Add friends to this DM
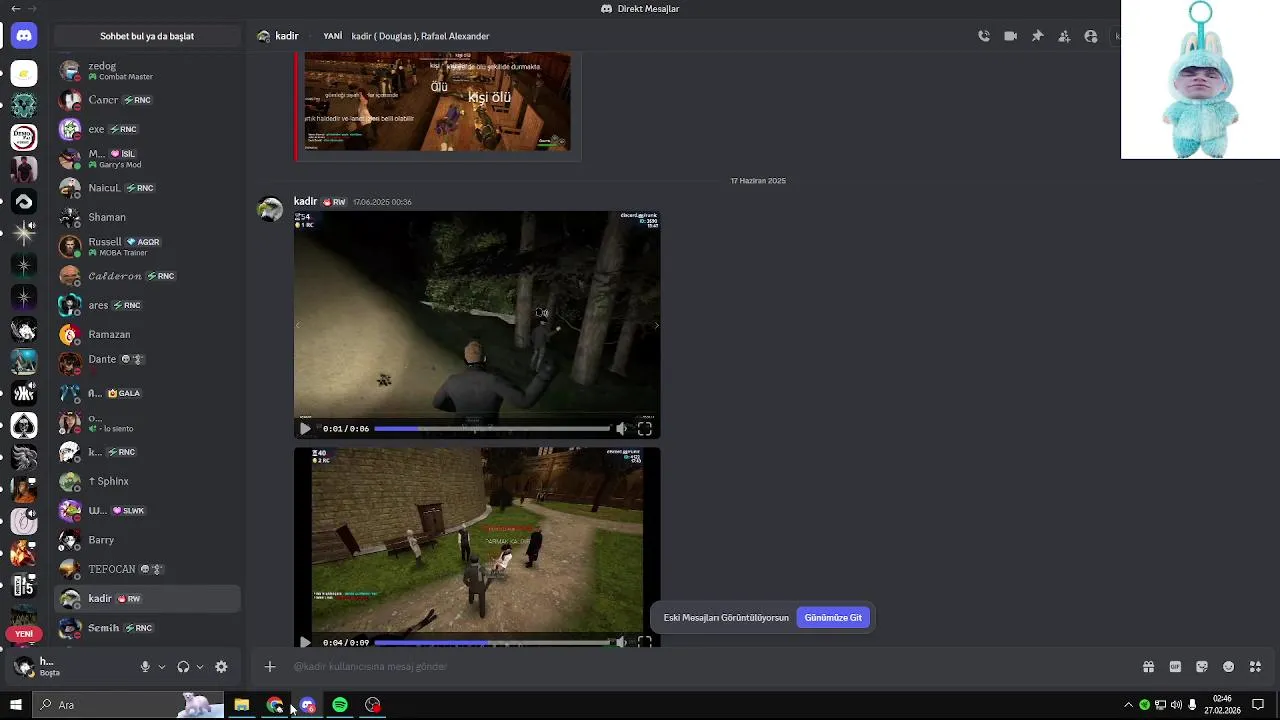This screenshot has height=720, width=1280. [1064, 36]
